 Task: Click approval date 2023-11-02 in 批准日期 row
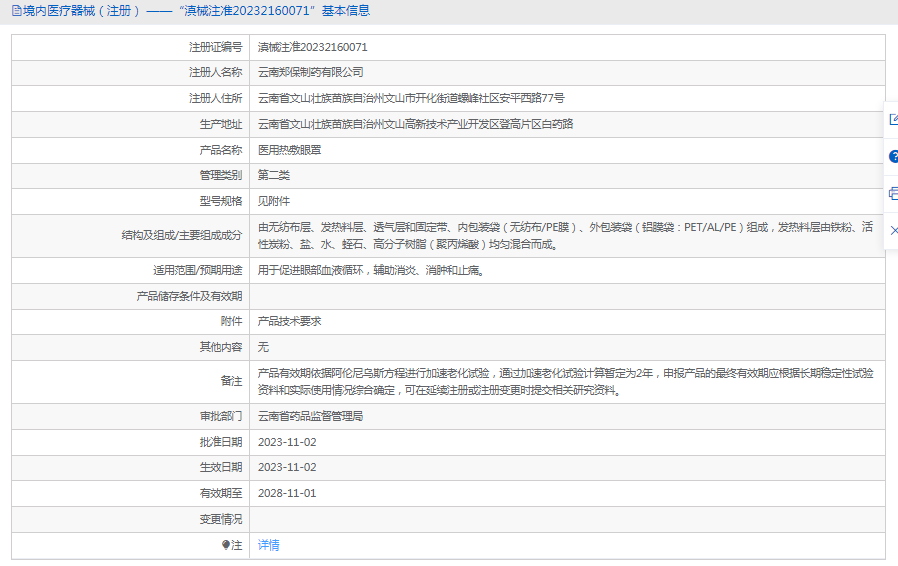pyautogui.click(x=287, y=442)
